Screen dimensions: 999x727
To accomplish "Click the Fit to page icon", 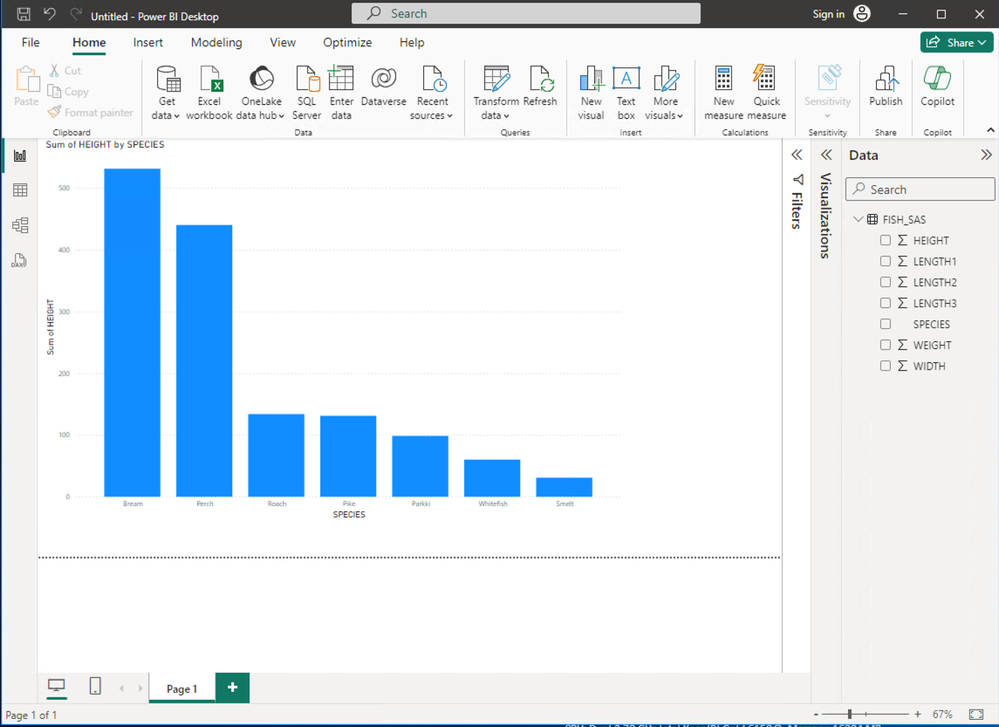I will coord(975,714).
